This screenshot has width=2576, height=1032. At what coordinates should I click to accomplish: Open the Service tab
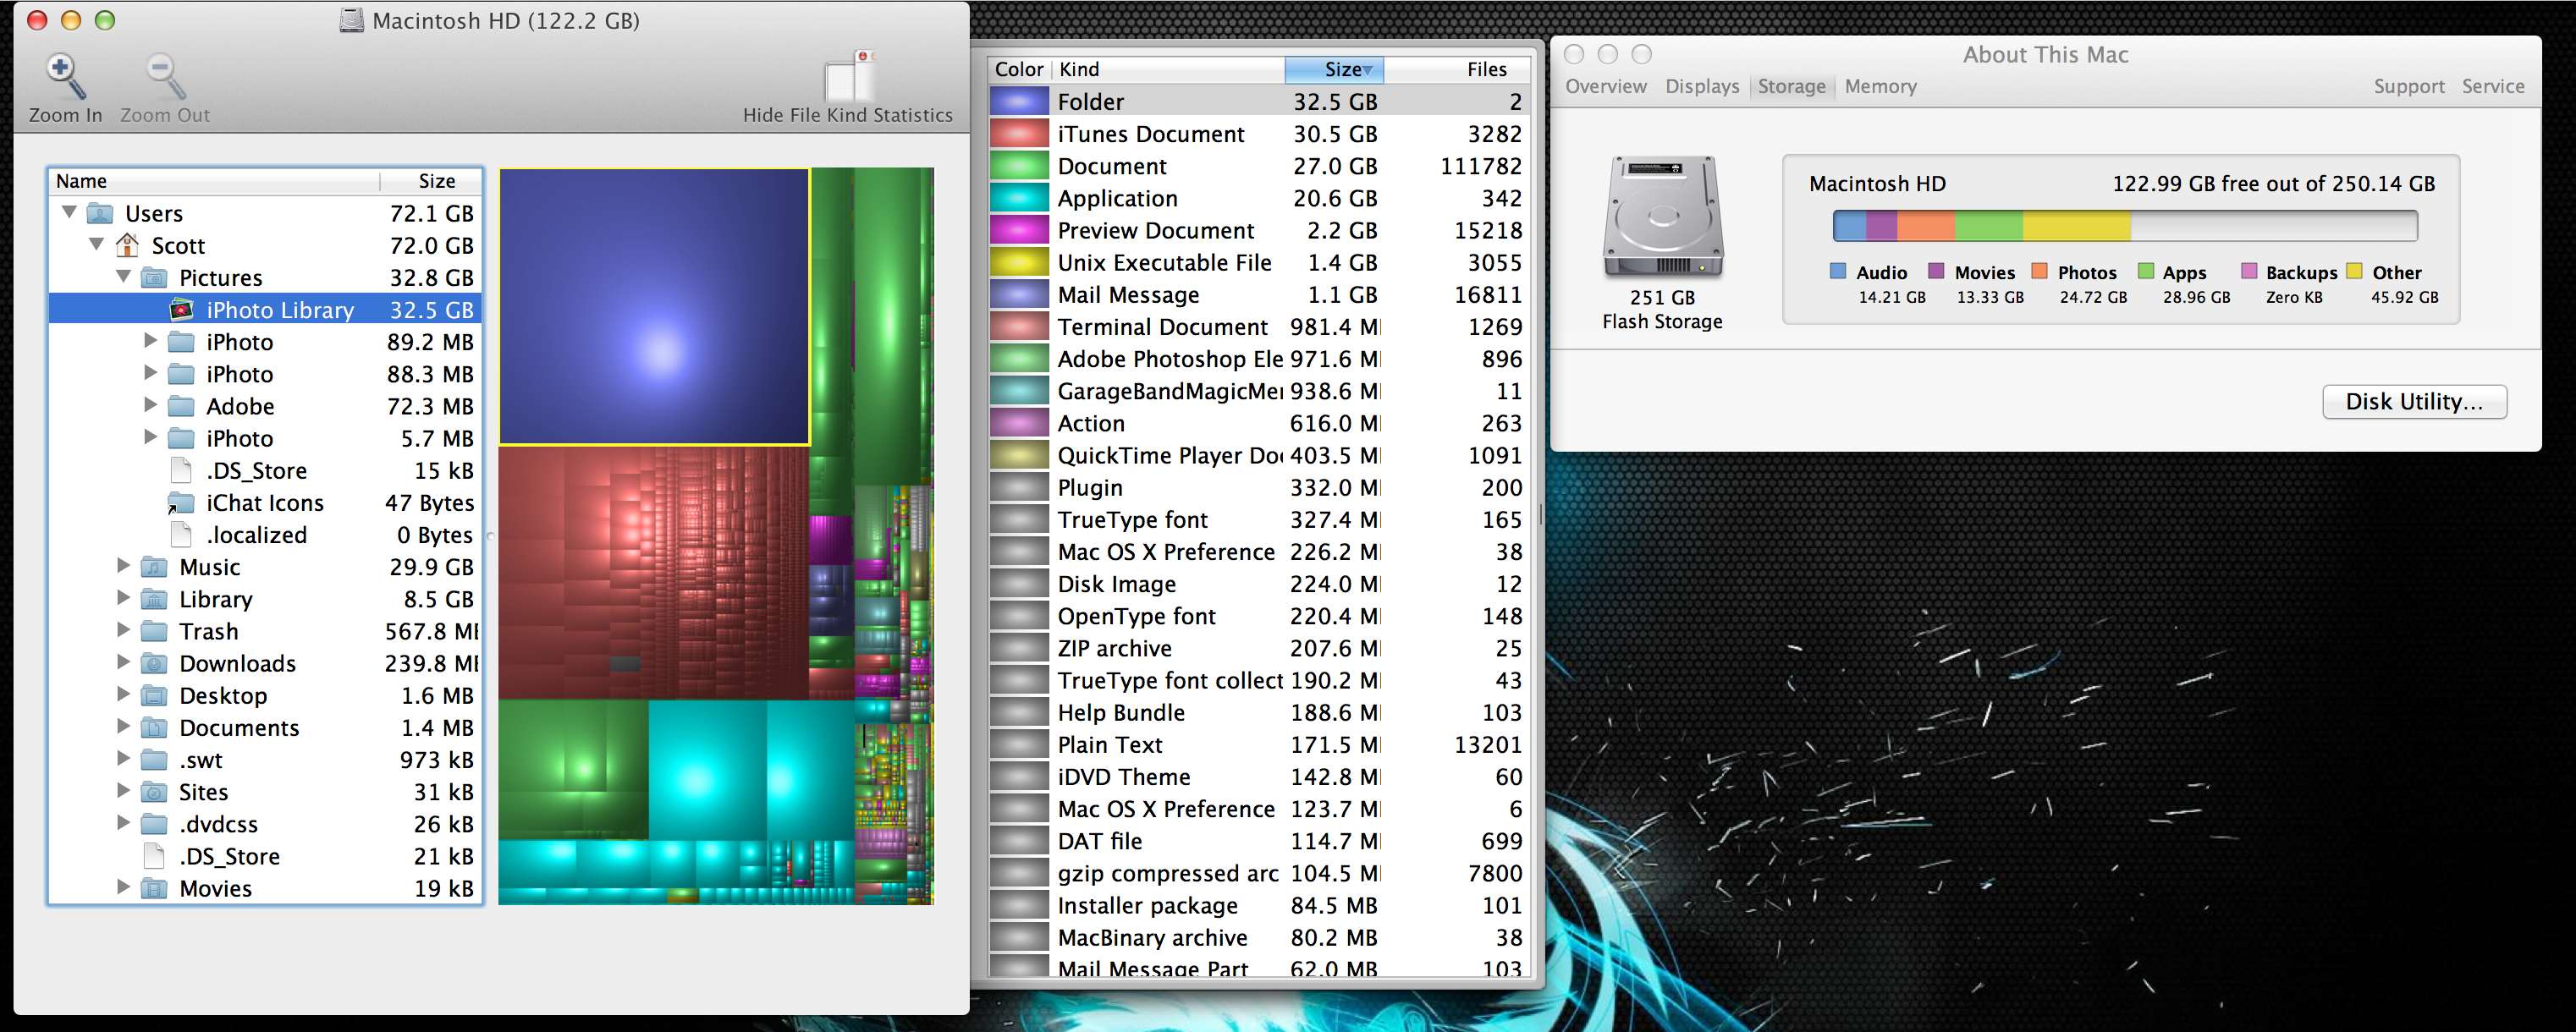click(x=2493, y=86)
